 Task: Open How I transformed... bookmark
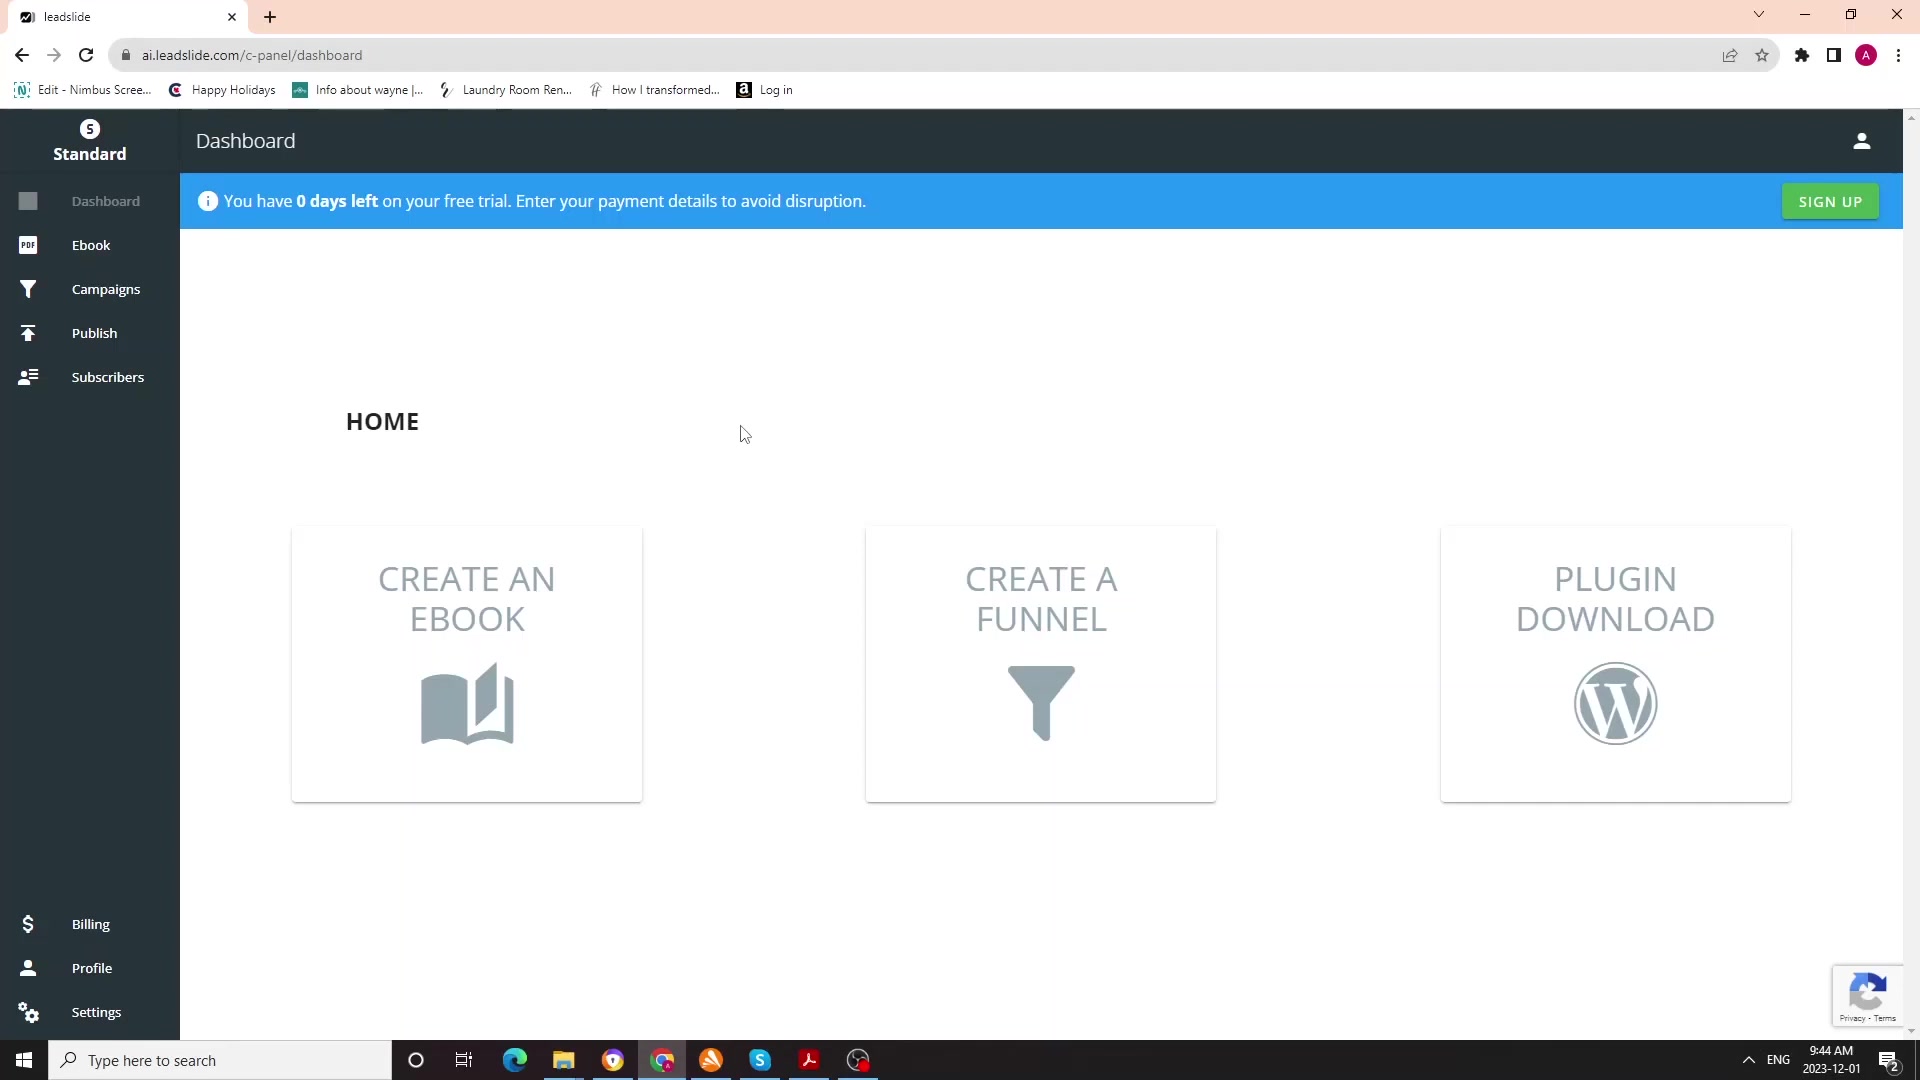(x=655, y=90)
